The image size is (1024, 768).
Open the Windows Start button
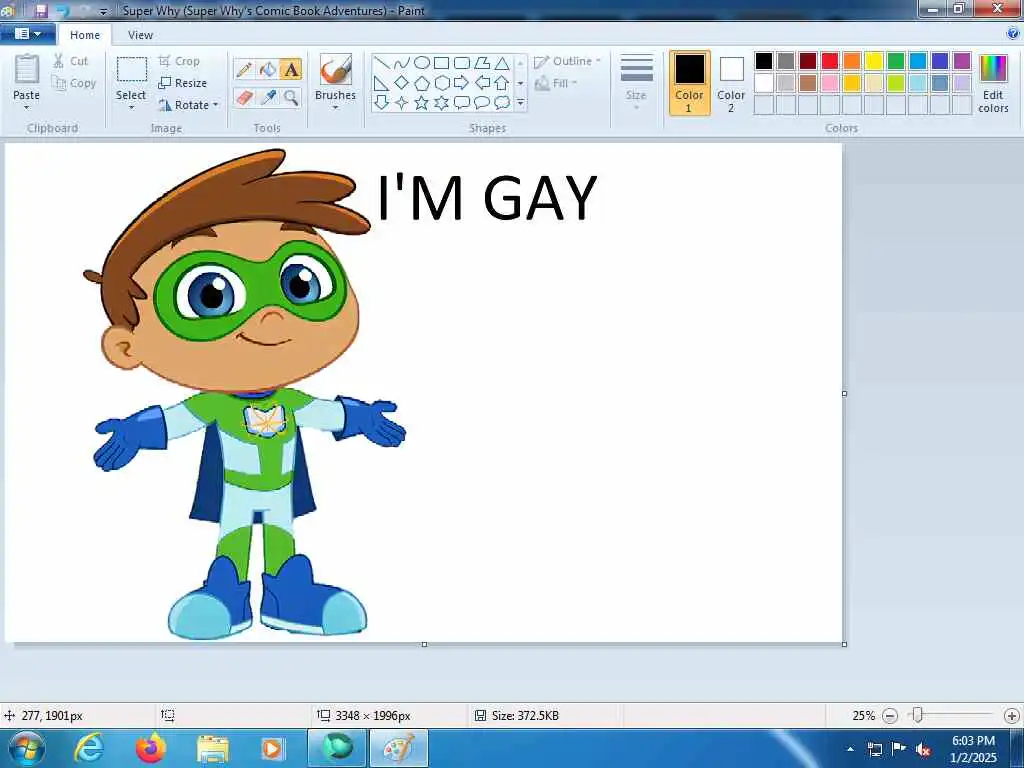tap(26, 748)
